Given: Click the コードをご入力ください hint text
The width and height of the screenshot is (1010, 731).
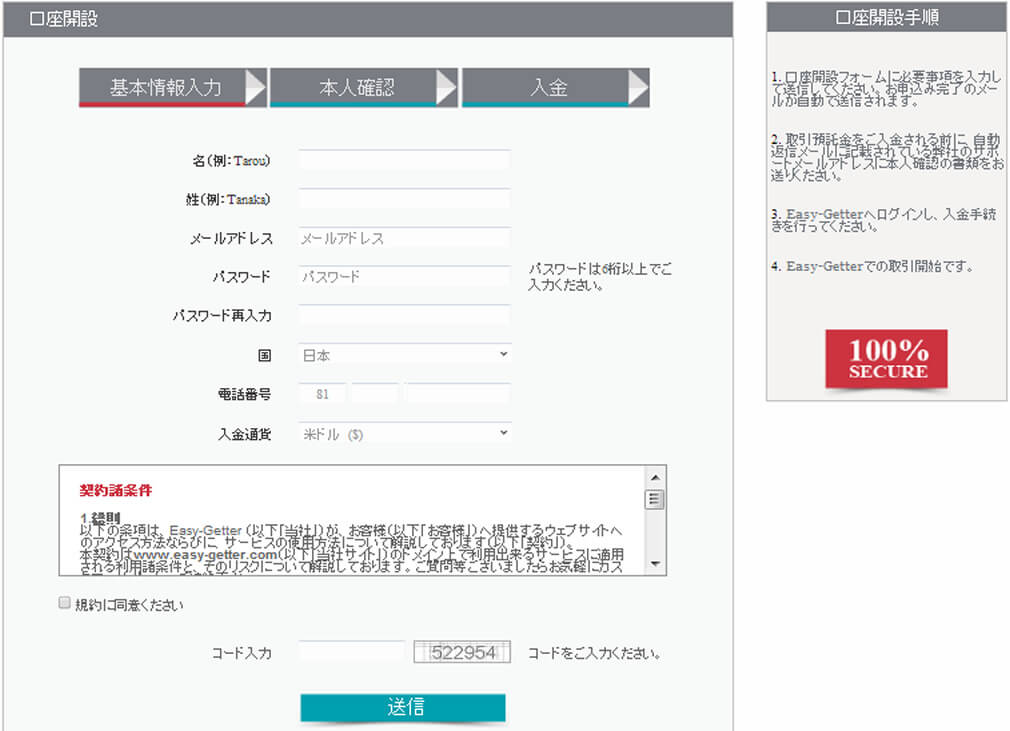Looking at the screenshot, I should click(594, 653).
